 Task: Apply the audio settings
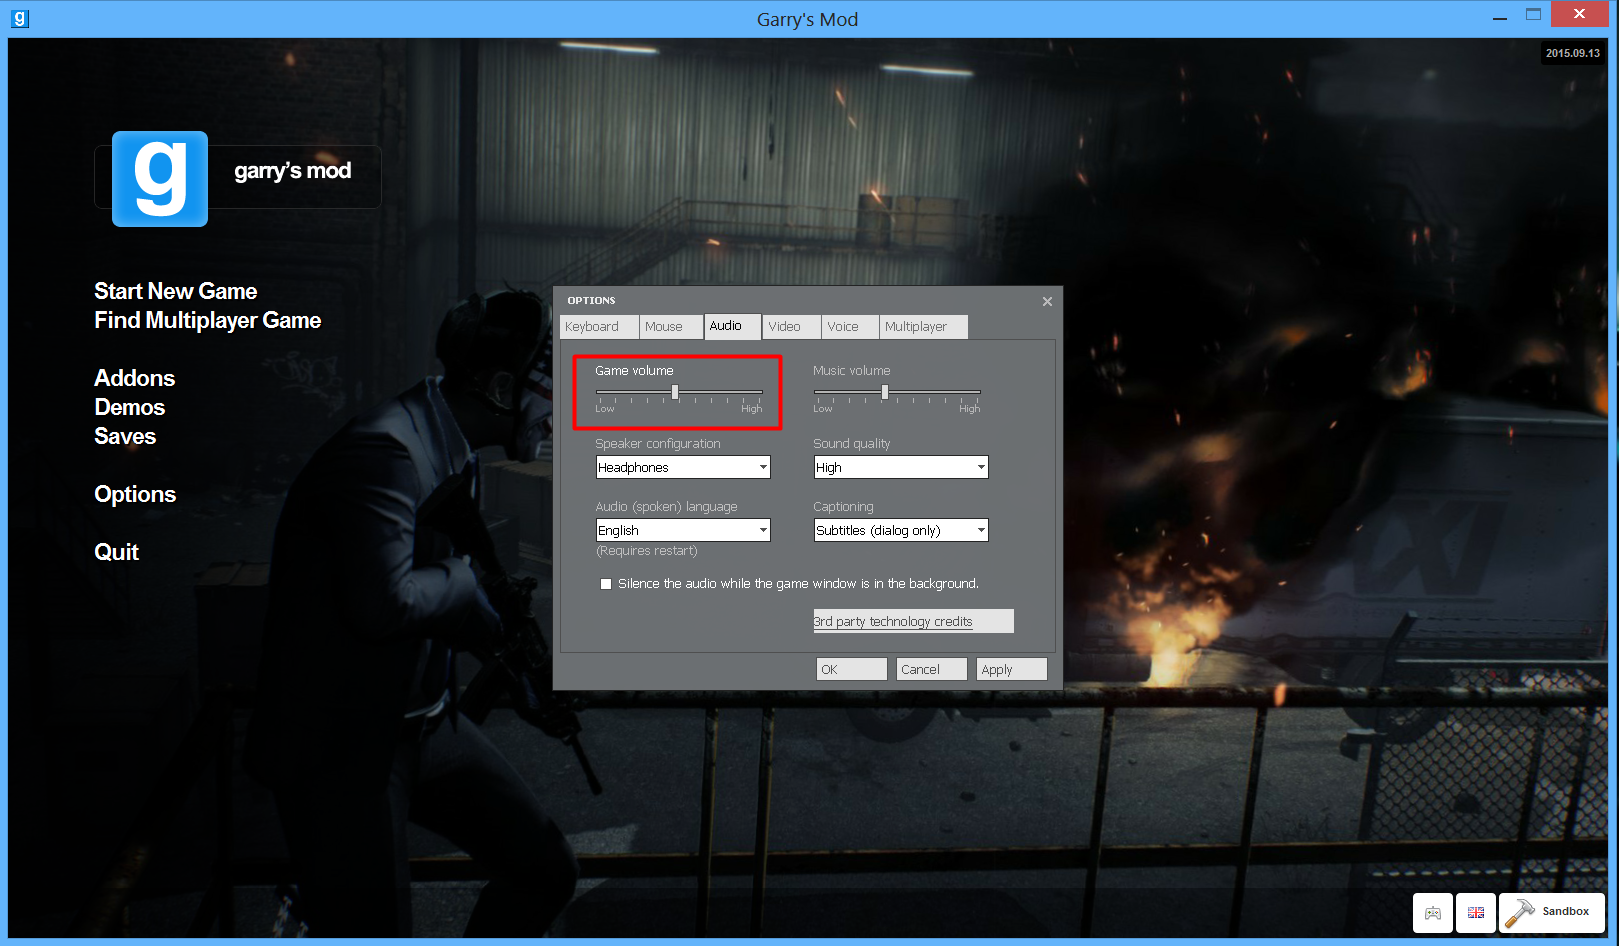tap(1012, 669)
